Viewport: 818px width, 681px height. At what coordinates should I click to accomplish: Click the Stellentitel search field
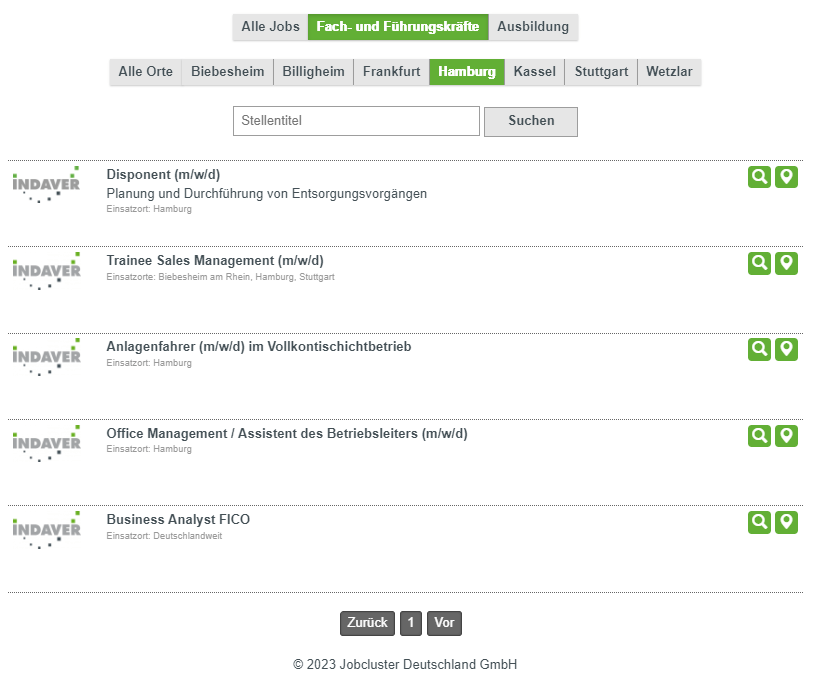pos(356,120)
